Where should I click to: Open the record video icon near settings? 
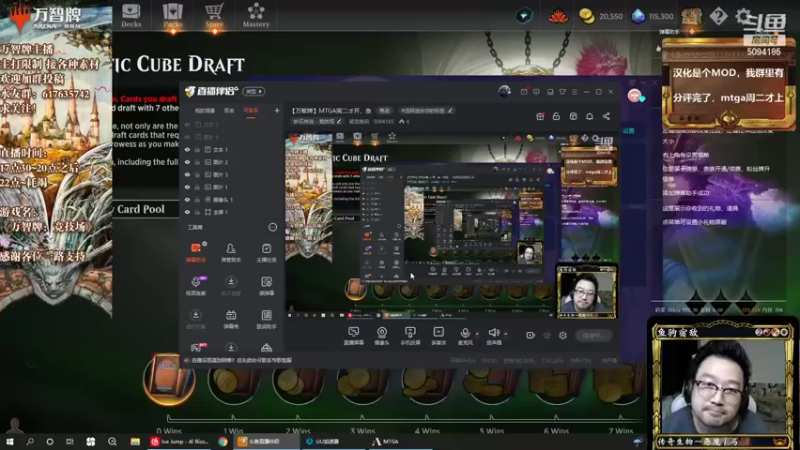tap(530, 335)
